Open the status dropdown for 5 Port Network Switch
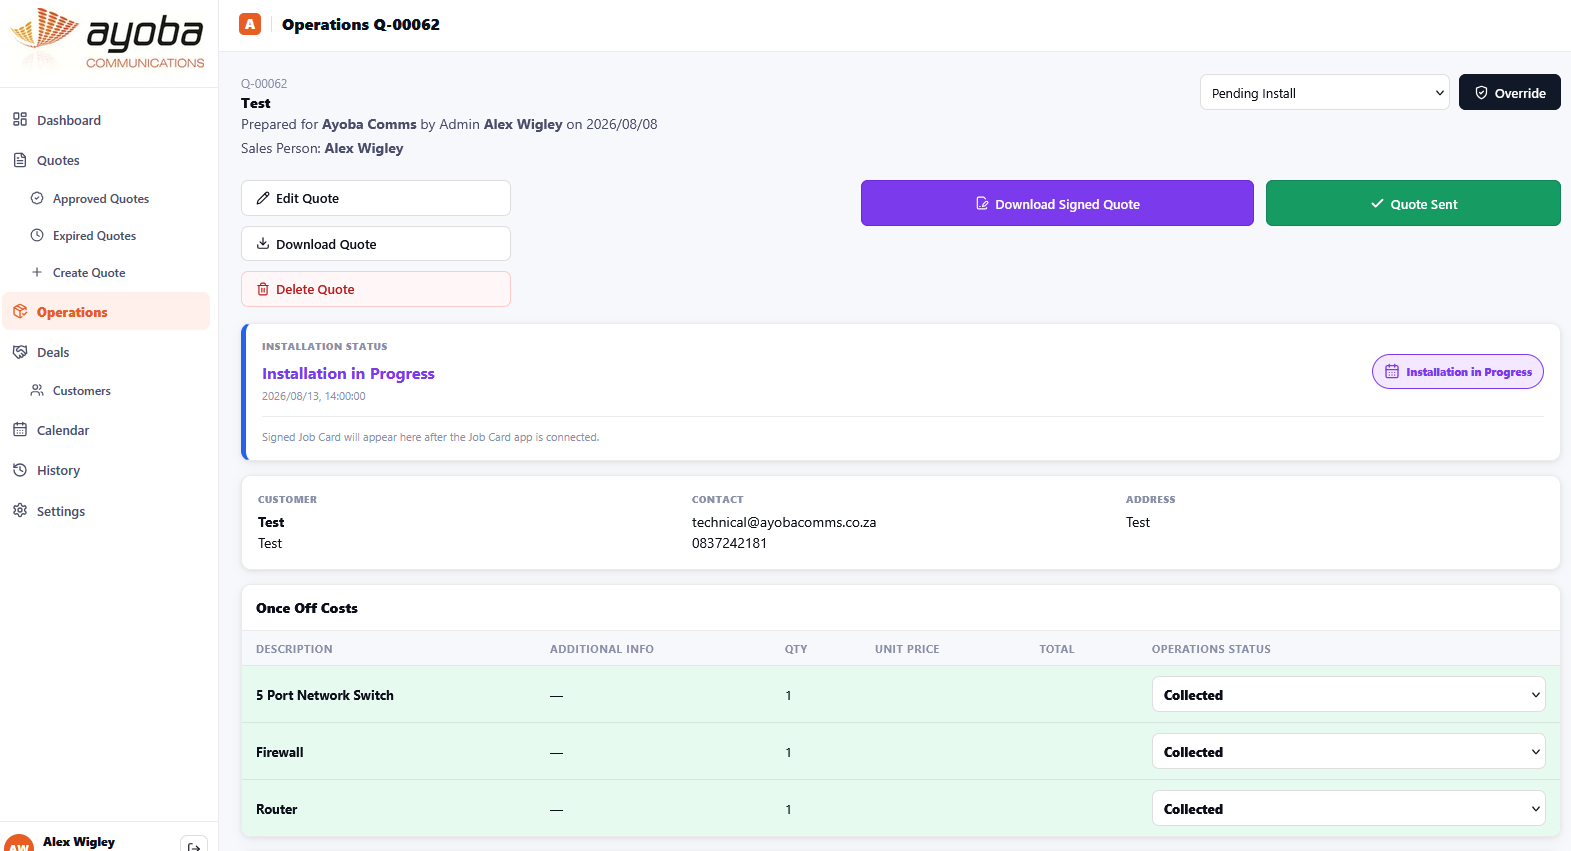The width and height of the screenshot is (1571, 851). pos(1348,695)
